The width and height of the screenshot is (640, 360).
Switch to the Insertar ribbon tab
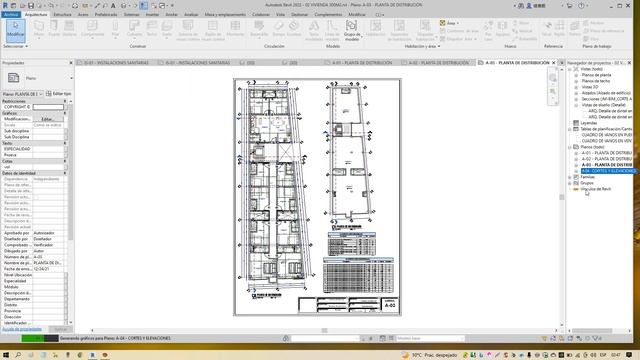coord(152,14)
